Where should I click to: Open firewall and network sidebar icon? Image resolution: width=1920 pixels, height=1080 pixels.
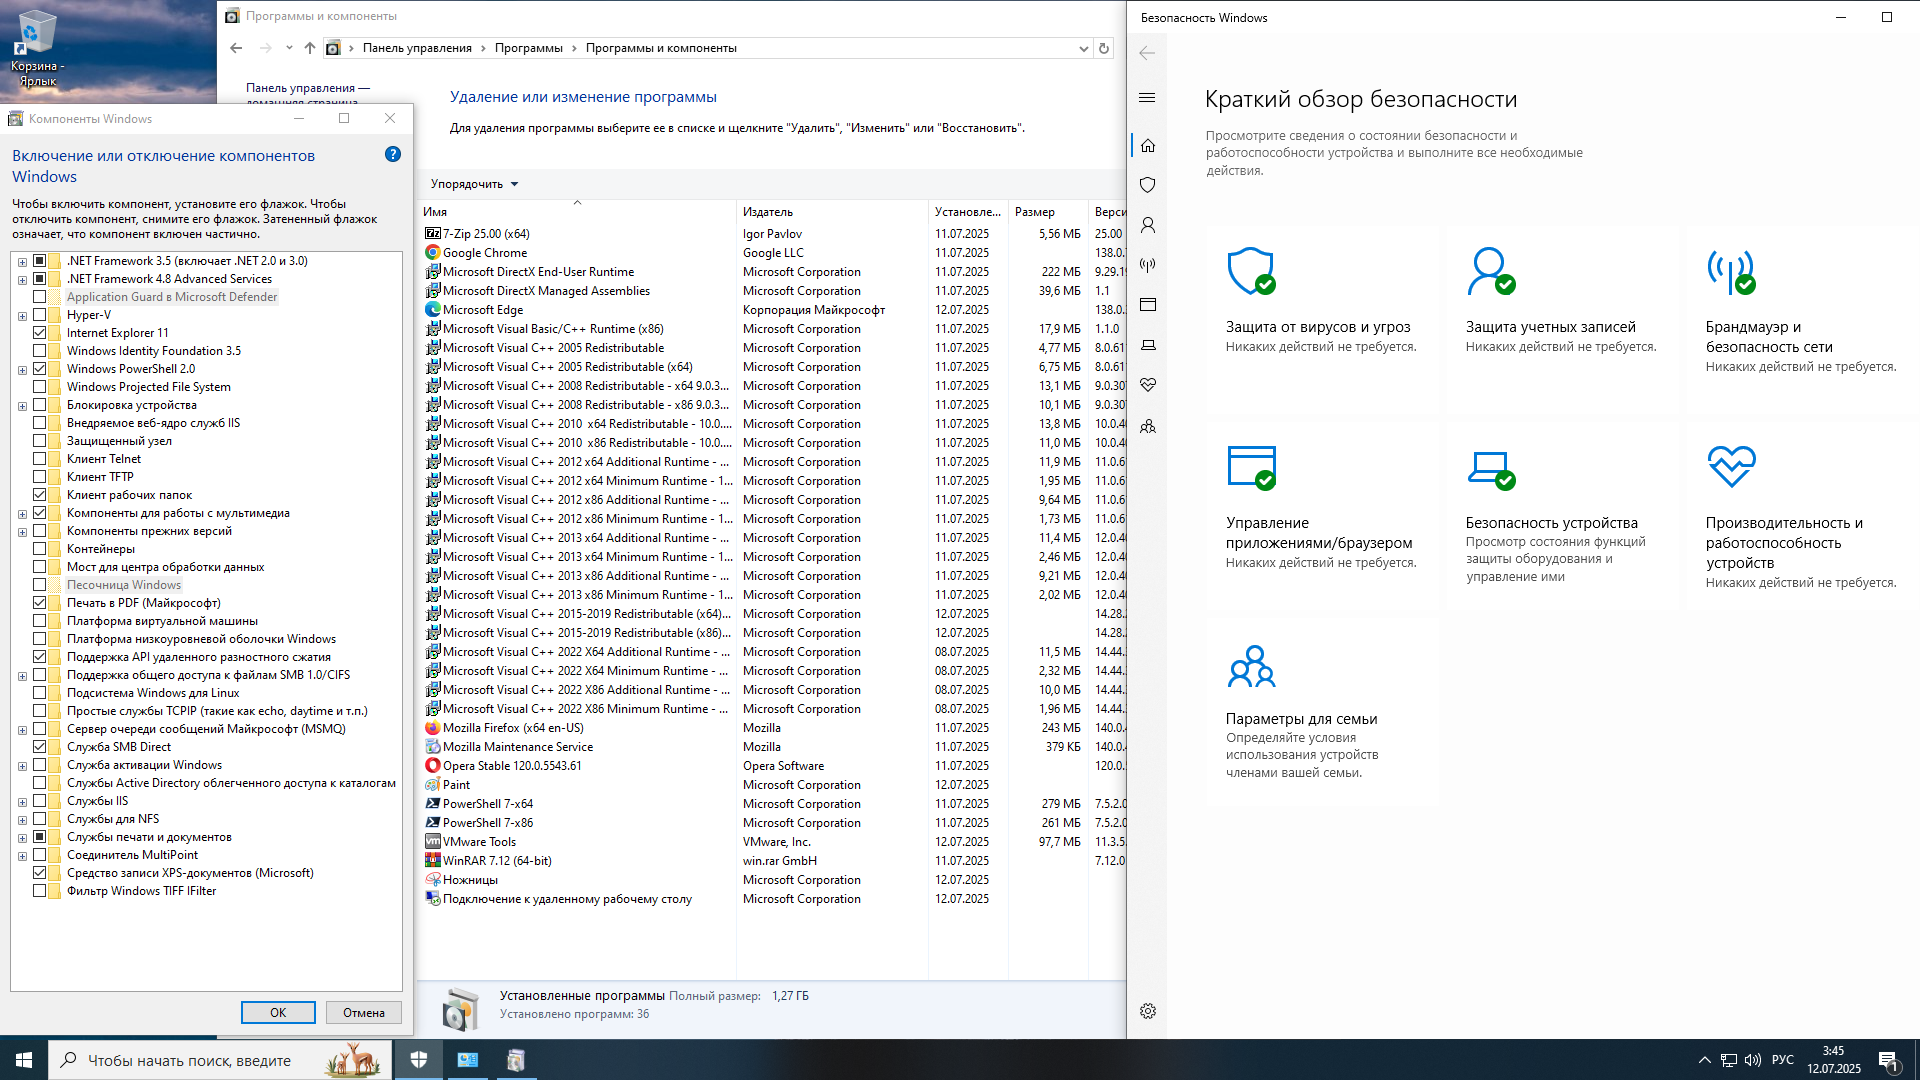point(1147,265)
